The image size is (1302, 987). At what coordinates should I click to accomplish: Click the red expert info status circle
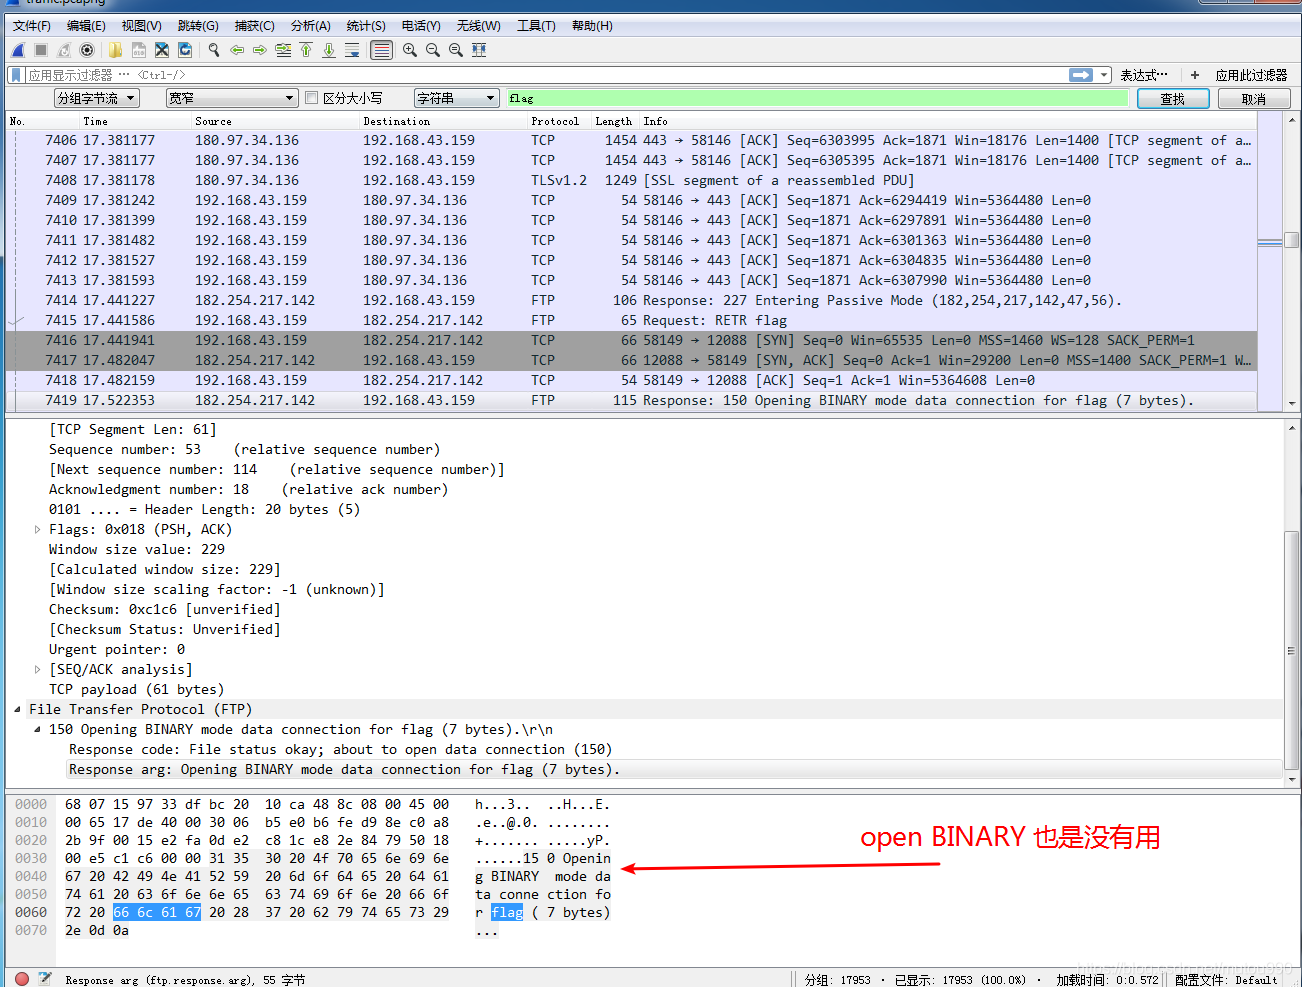22,979
